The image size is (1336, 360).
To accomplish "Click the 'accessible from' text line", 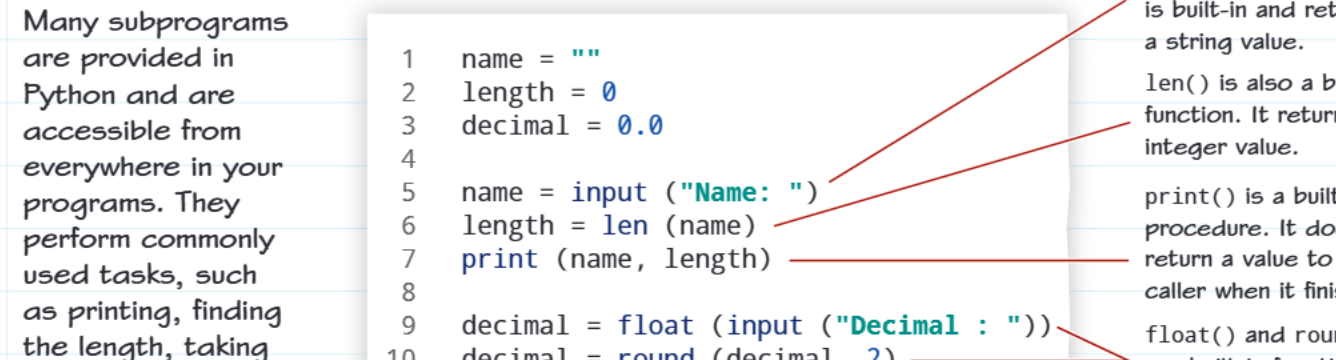I will coord(131,130).
